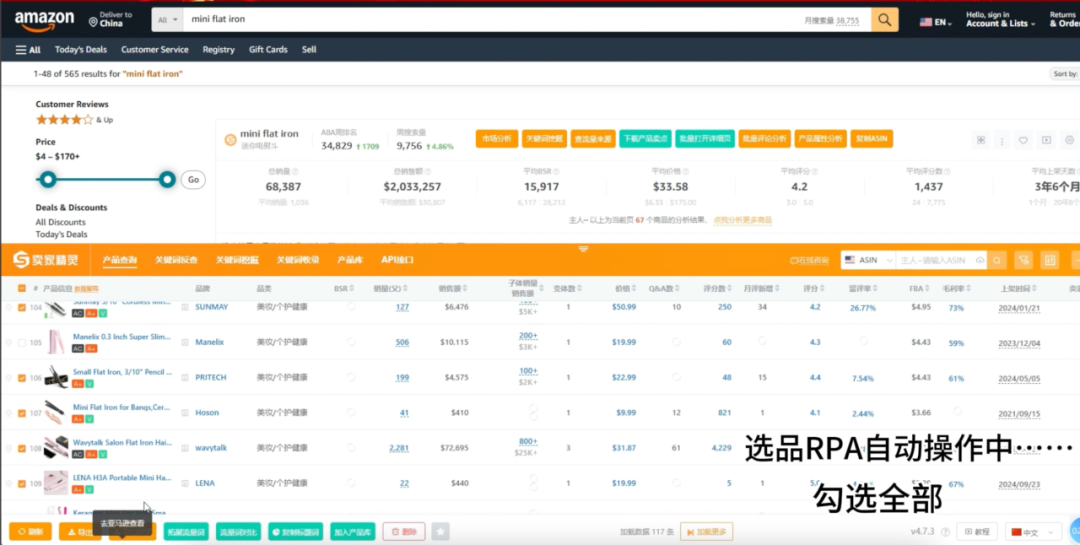Uncheck the row 109 LENA checkbox
The image size is (1080, 545).
(x=22, y=483)
